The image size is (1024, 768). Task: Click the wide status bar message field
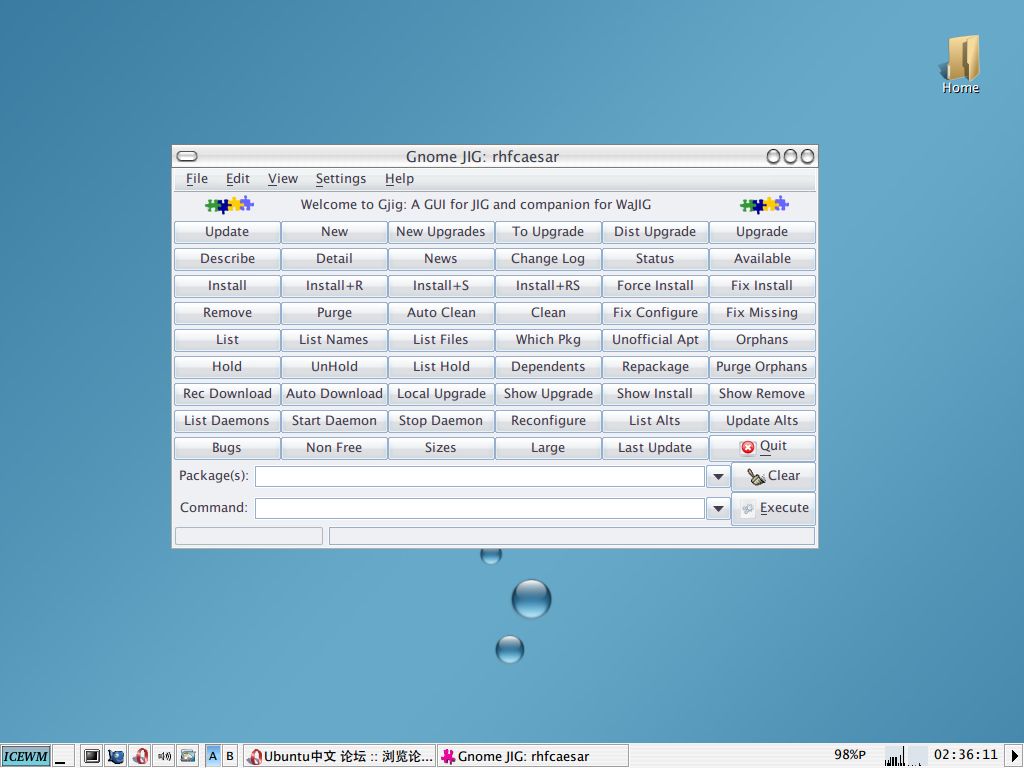(x=572, y=536)
